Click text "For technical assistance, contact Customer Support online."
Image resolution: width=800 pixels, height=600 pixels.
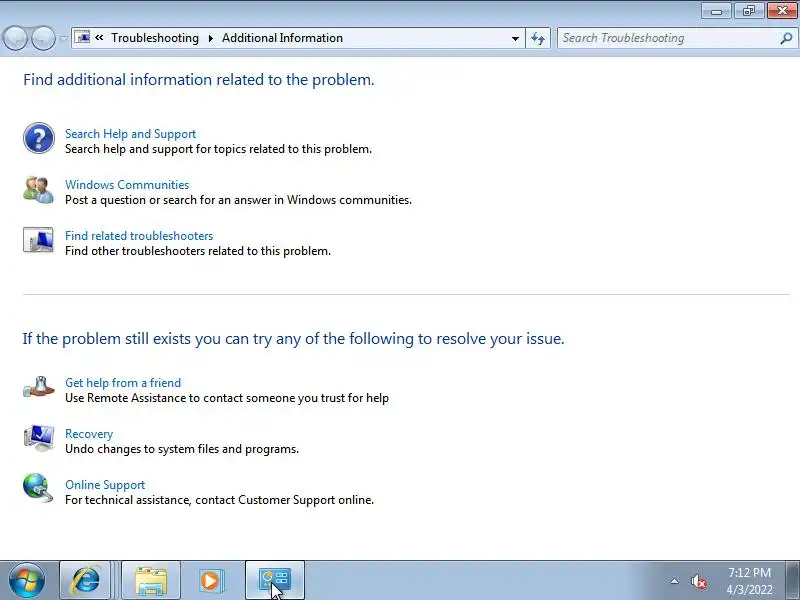click(219, 500)
